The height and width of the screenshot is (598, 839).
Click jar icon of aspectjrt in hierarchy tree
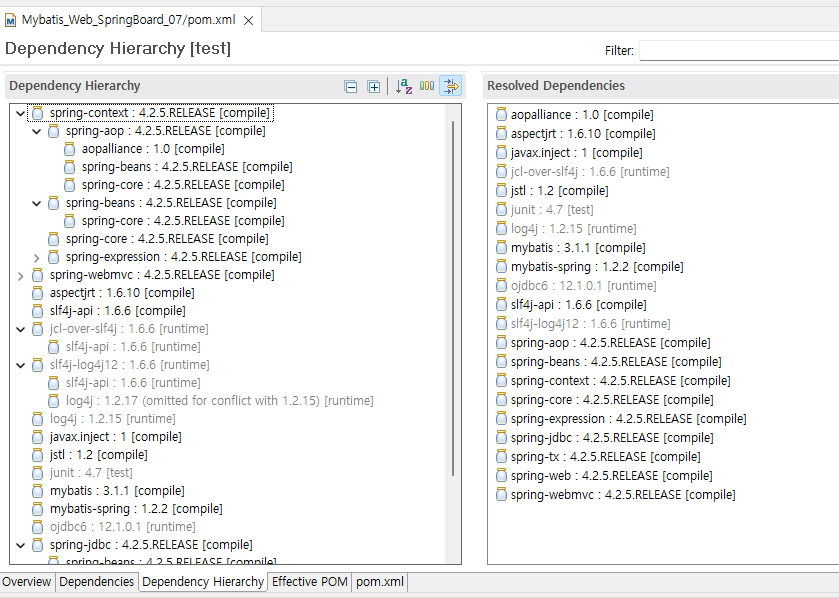[37, 293]
